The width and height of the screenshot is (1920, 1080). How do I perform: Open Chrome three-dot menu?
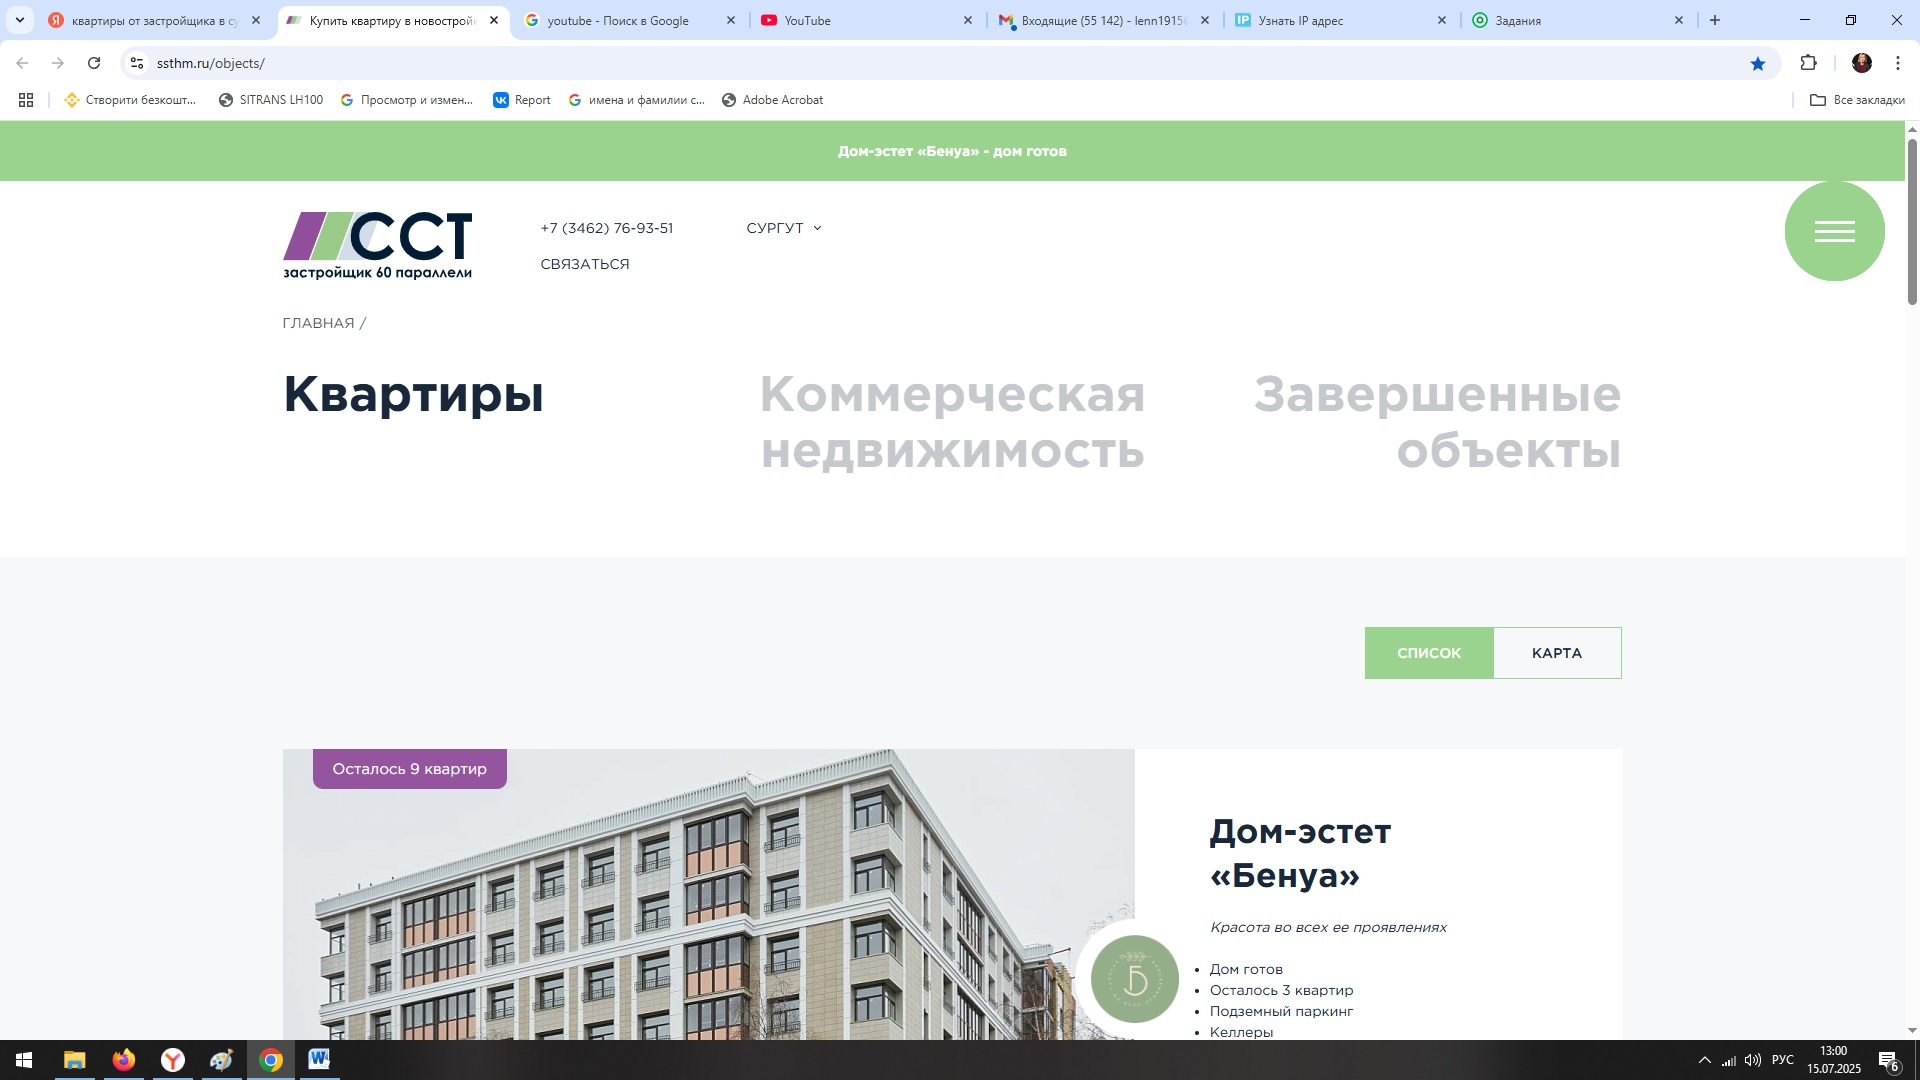click(1897, 63)
